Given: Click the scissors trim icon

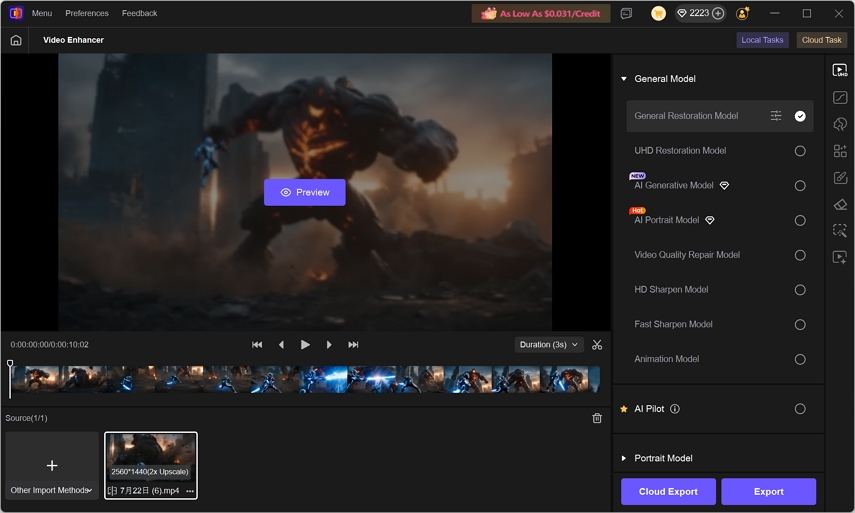Looking at the screenshot, I should (597, 345).
